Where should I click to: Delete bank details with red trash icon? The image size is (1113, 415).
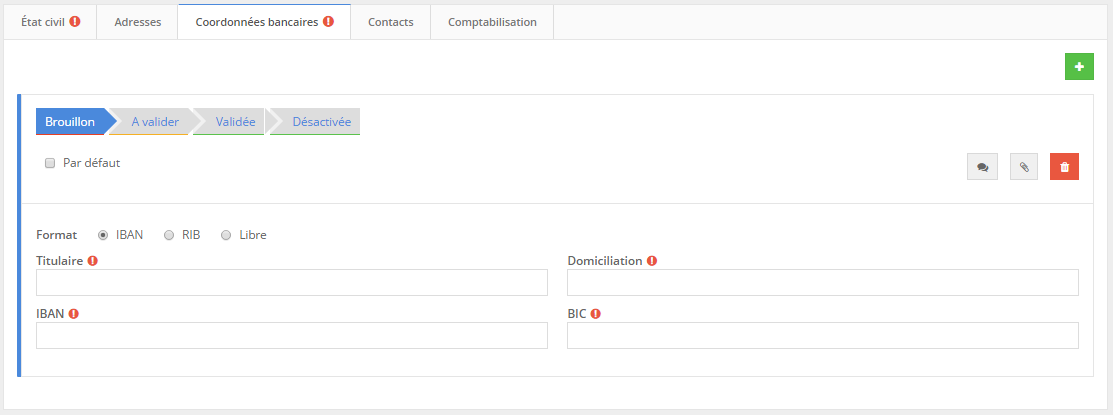[x=1064, y=167]
